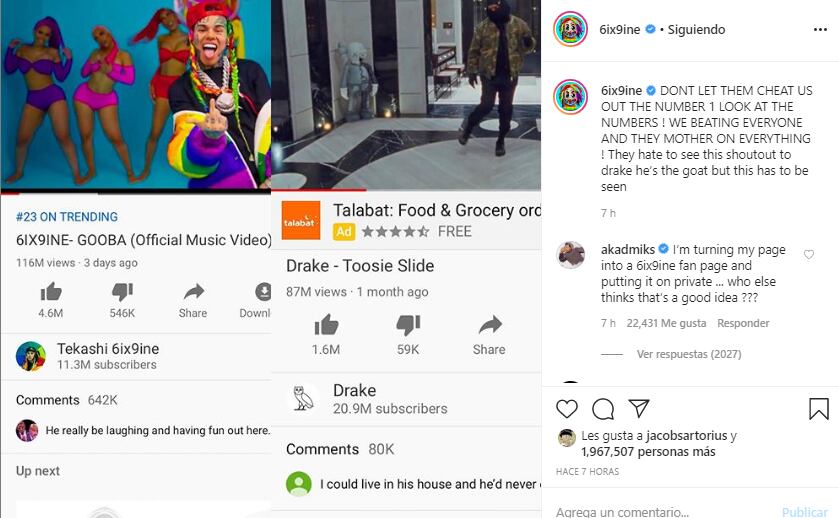Toggle the Siguiendo follow status
839x518 pixels.
point(696,29)
